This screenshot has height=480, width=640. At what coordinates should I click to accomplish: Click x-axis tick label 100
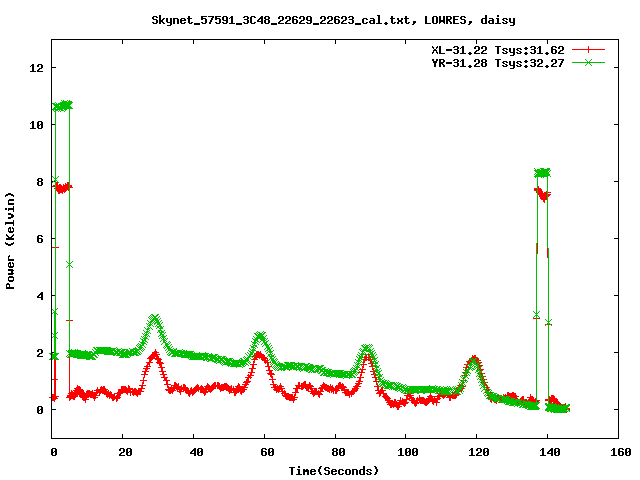[408, 452]
